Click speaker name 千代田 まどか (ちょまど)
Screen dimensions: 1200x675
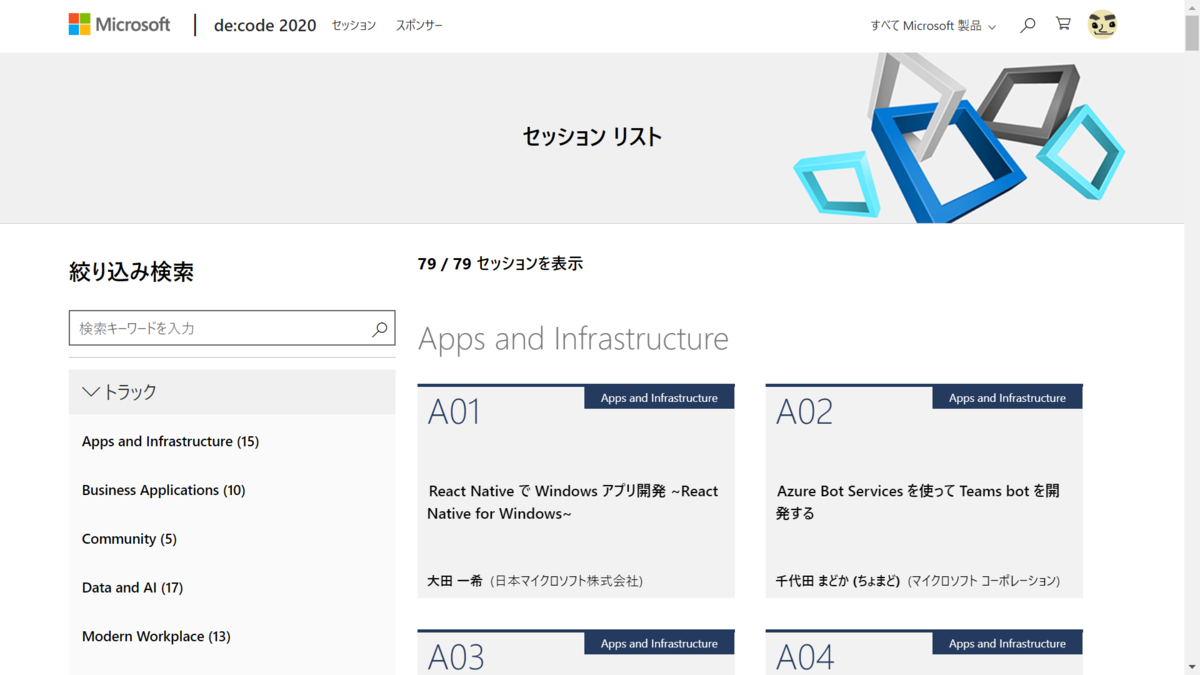pos(838,581)
